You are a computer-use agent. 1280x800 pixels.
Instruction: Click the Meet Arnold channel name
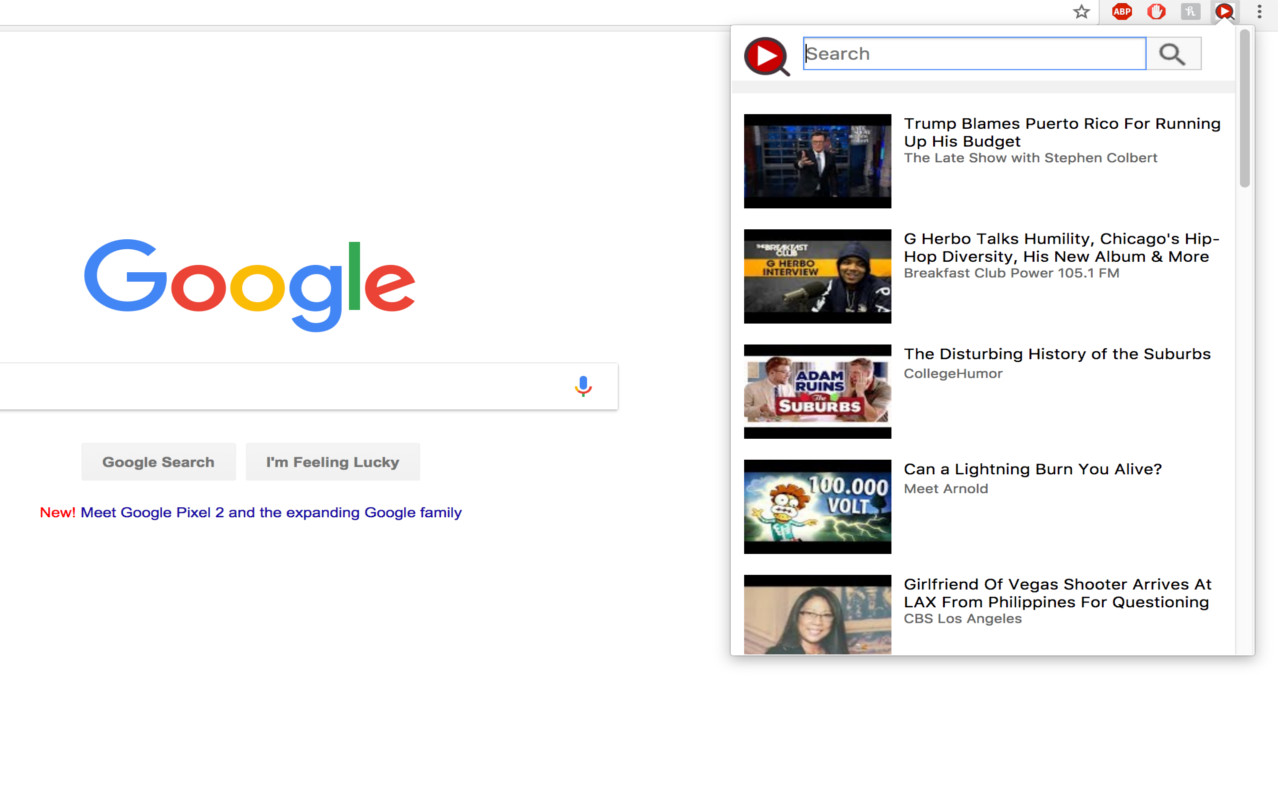pyautogui.click(x=946, y=489)
